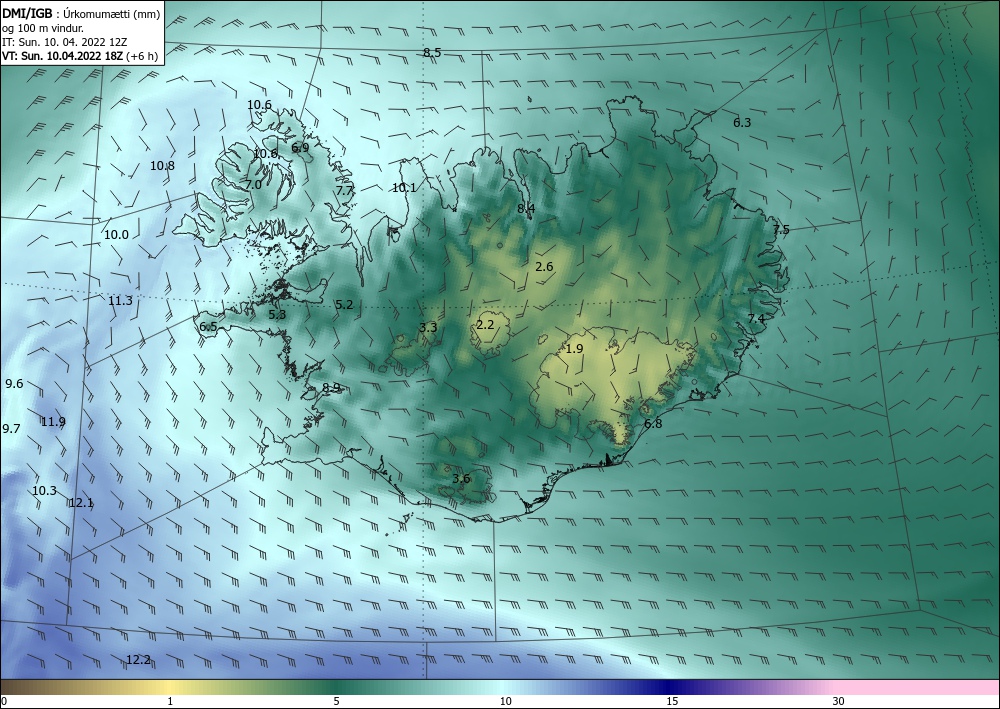Click the 2.2 value inside the glacier outline

[485, 325]
